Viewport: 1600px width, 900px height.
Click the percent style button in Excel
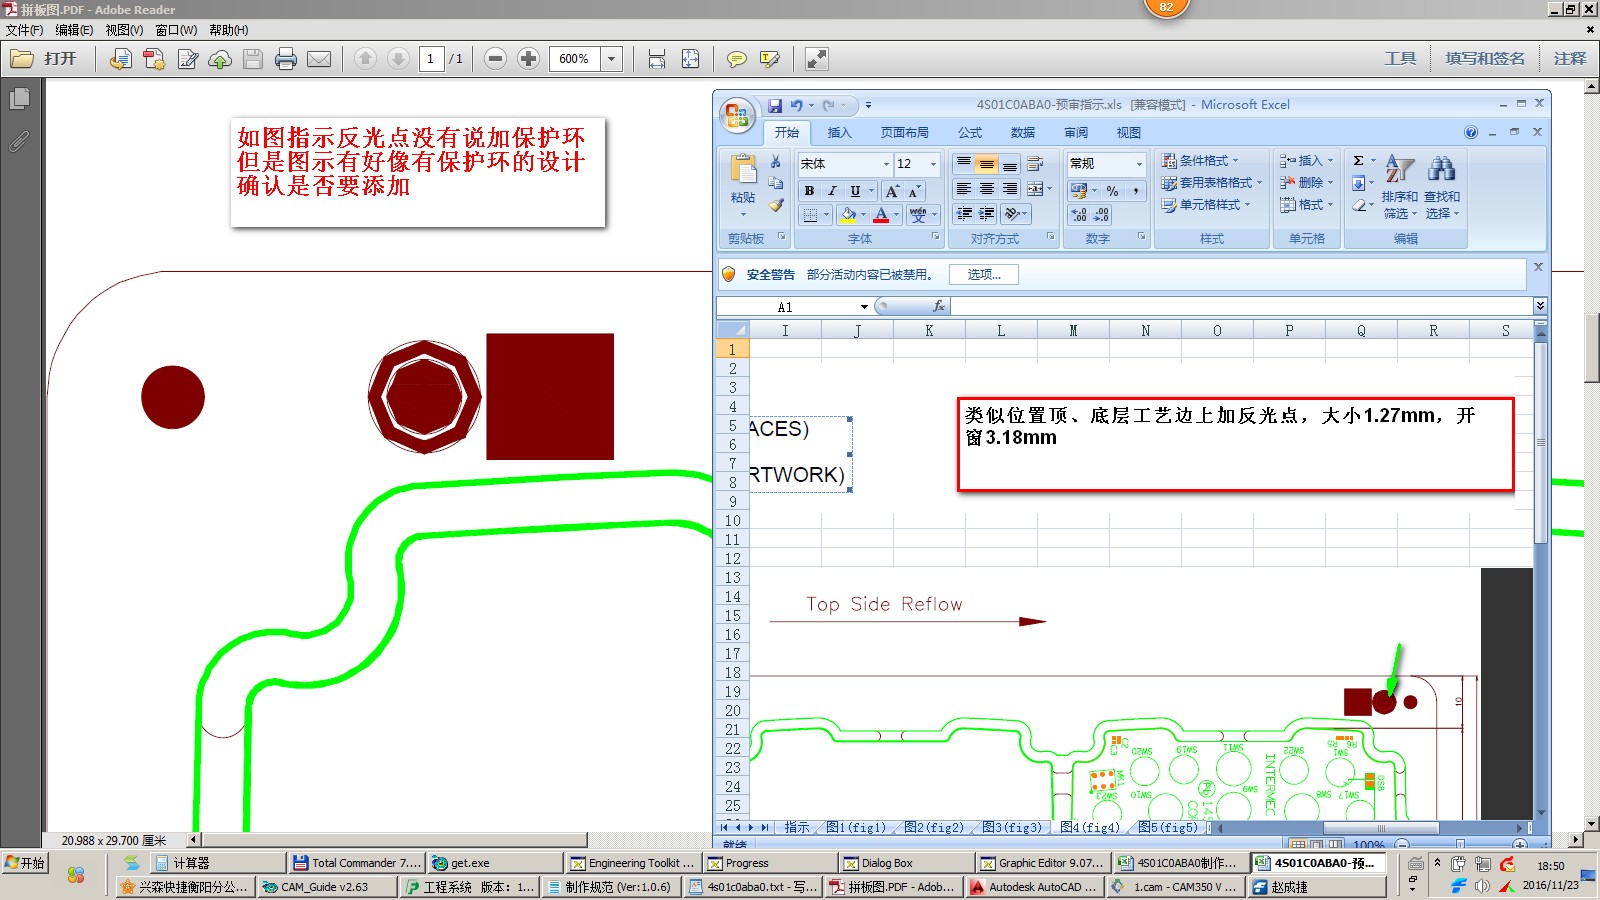pyautogui.click(x=1112, y=190)
